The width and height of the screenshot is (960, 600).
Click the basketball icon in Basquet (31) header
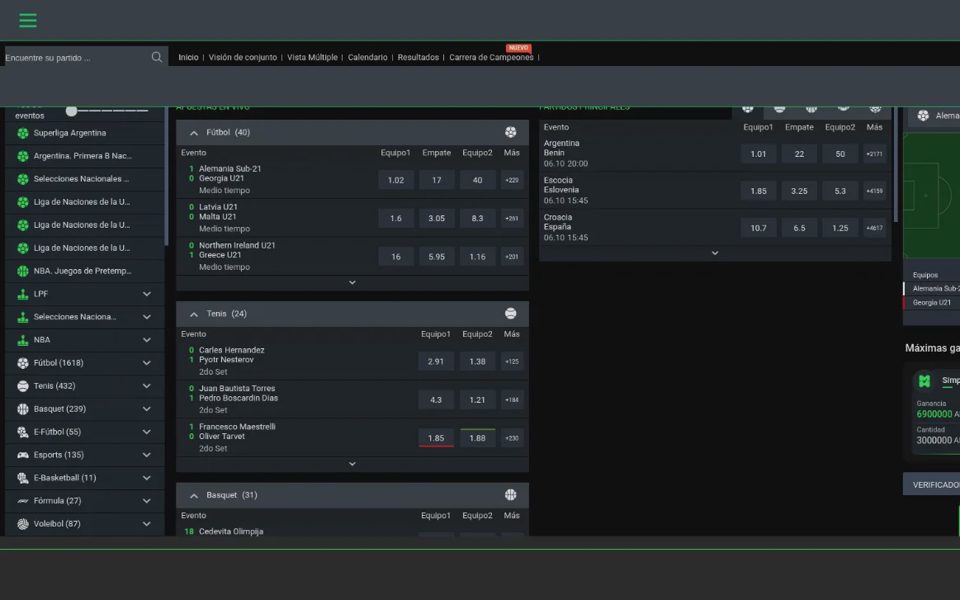[x=511, y=495]
